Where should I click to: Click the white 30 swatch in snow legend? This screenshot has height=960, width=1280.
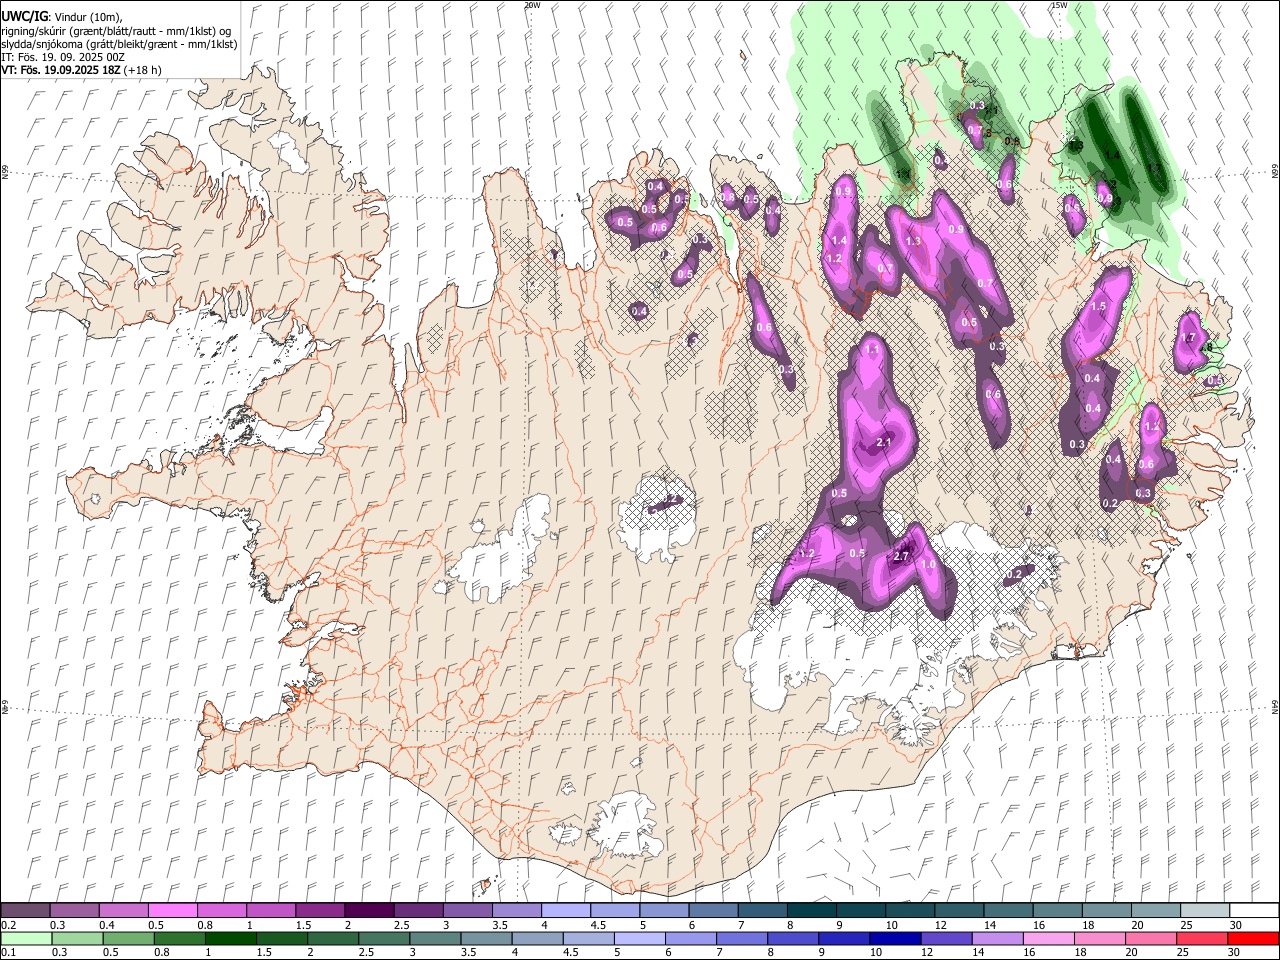coord(1253,910)
